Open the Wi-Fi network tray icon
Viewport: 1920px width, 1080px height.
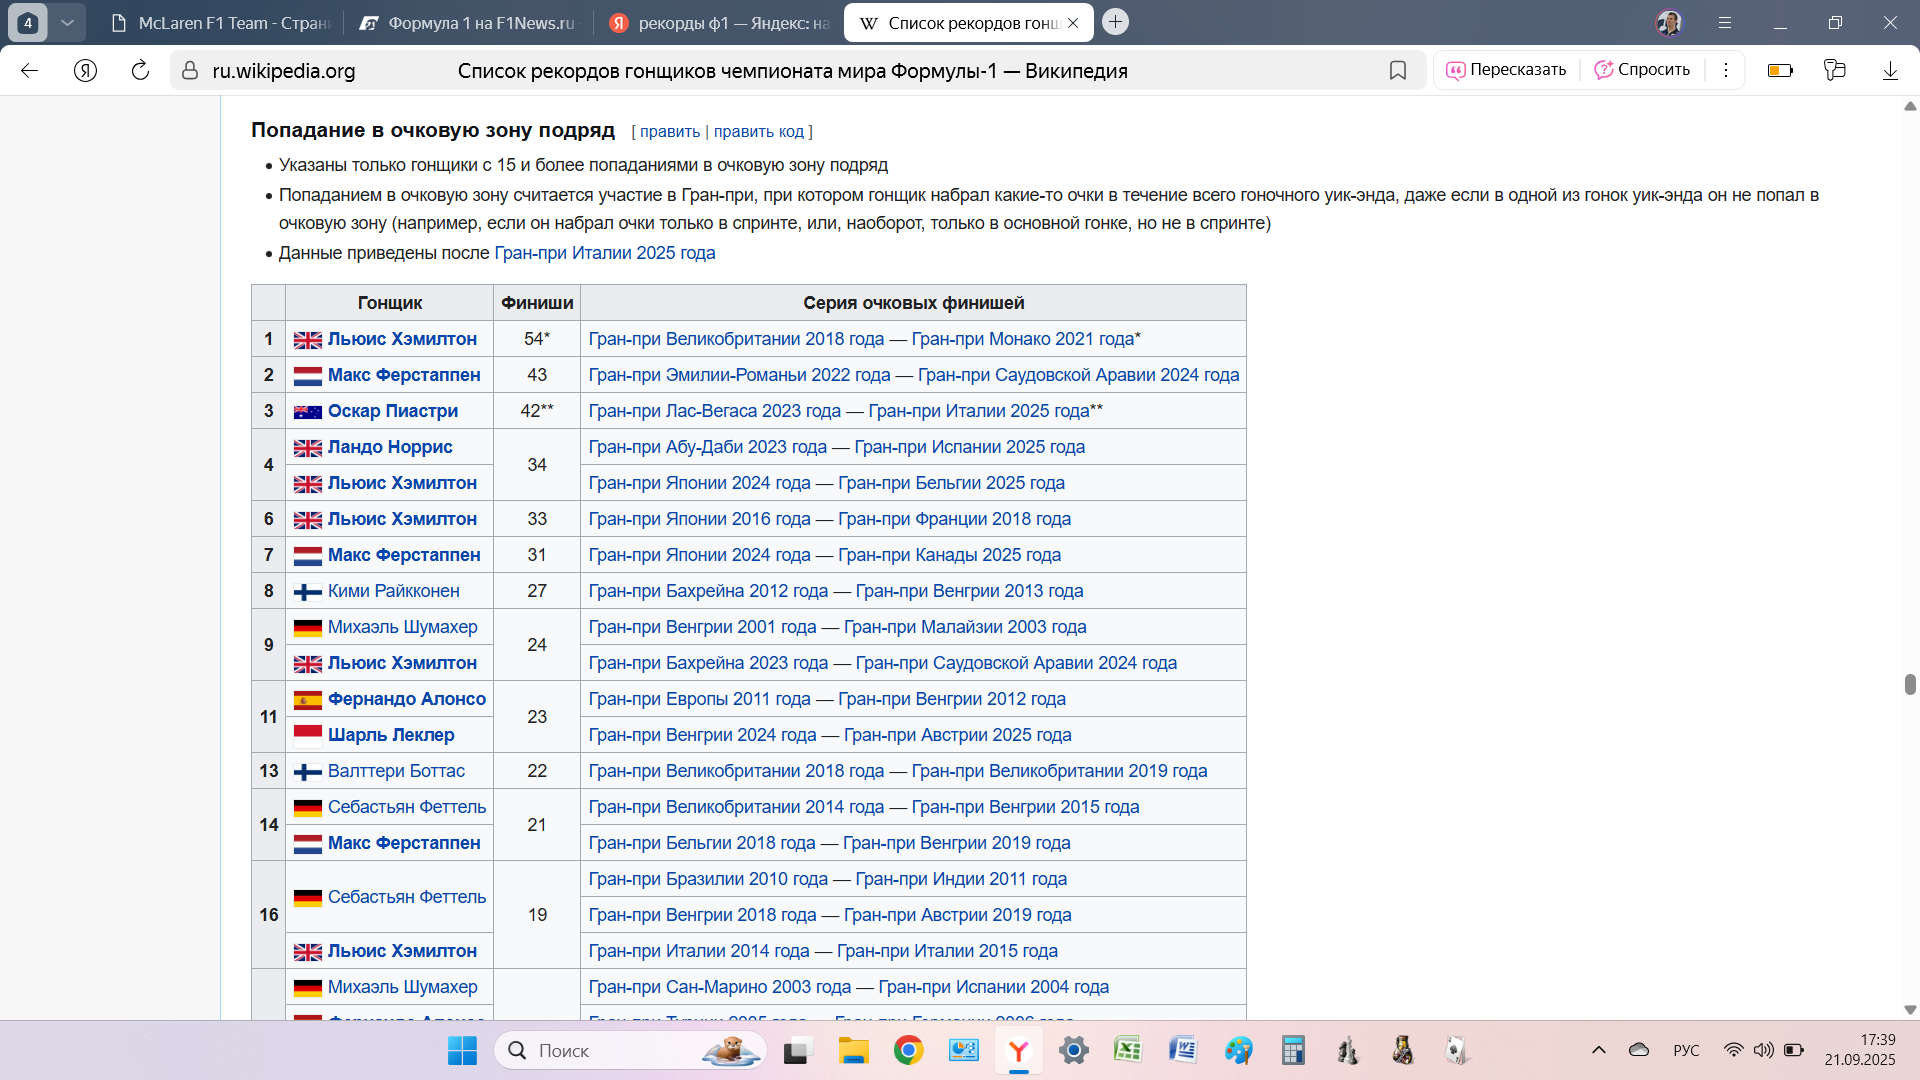[1733, 1050]
